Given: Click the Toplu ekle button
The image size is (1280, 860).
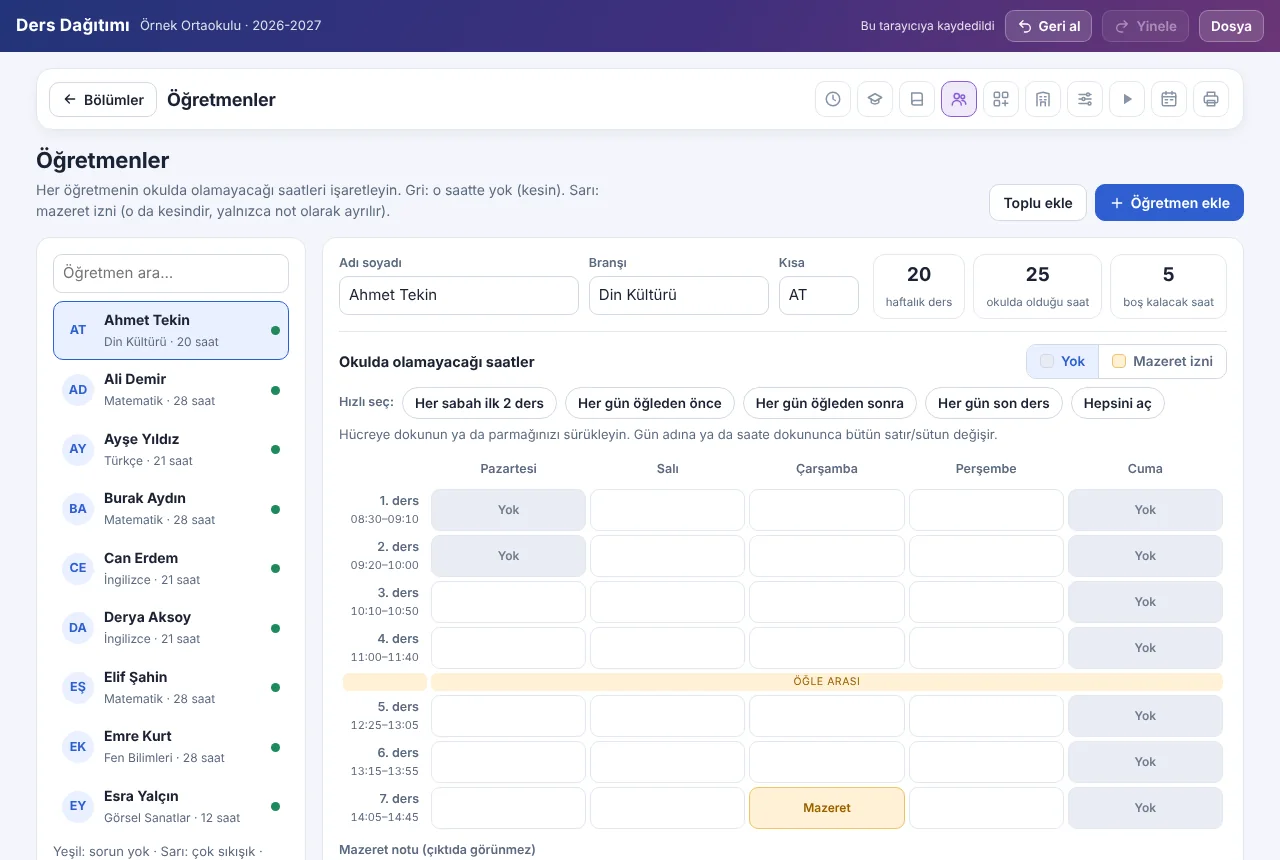Looking at the screenshot, I should tap(1038, 202).
